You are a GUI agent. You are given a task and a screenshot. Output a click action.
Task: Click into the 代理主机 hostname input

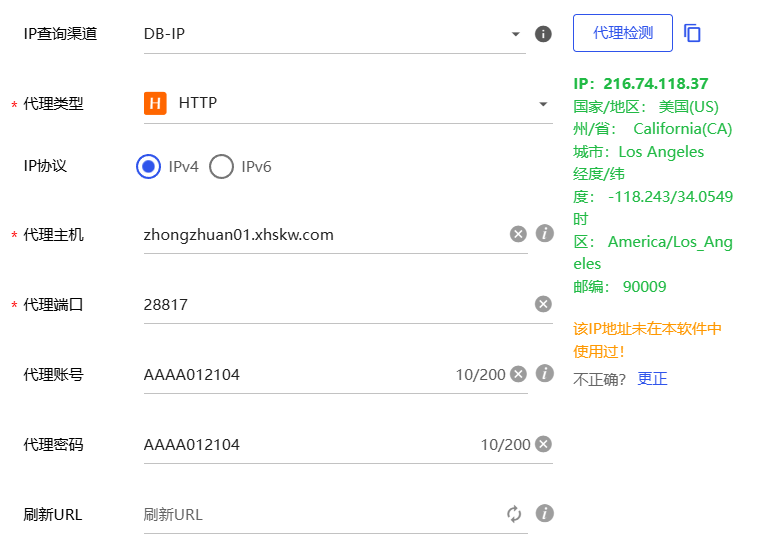click(320, 235)
